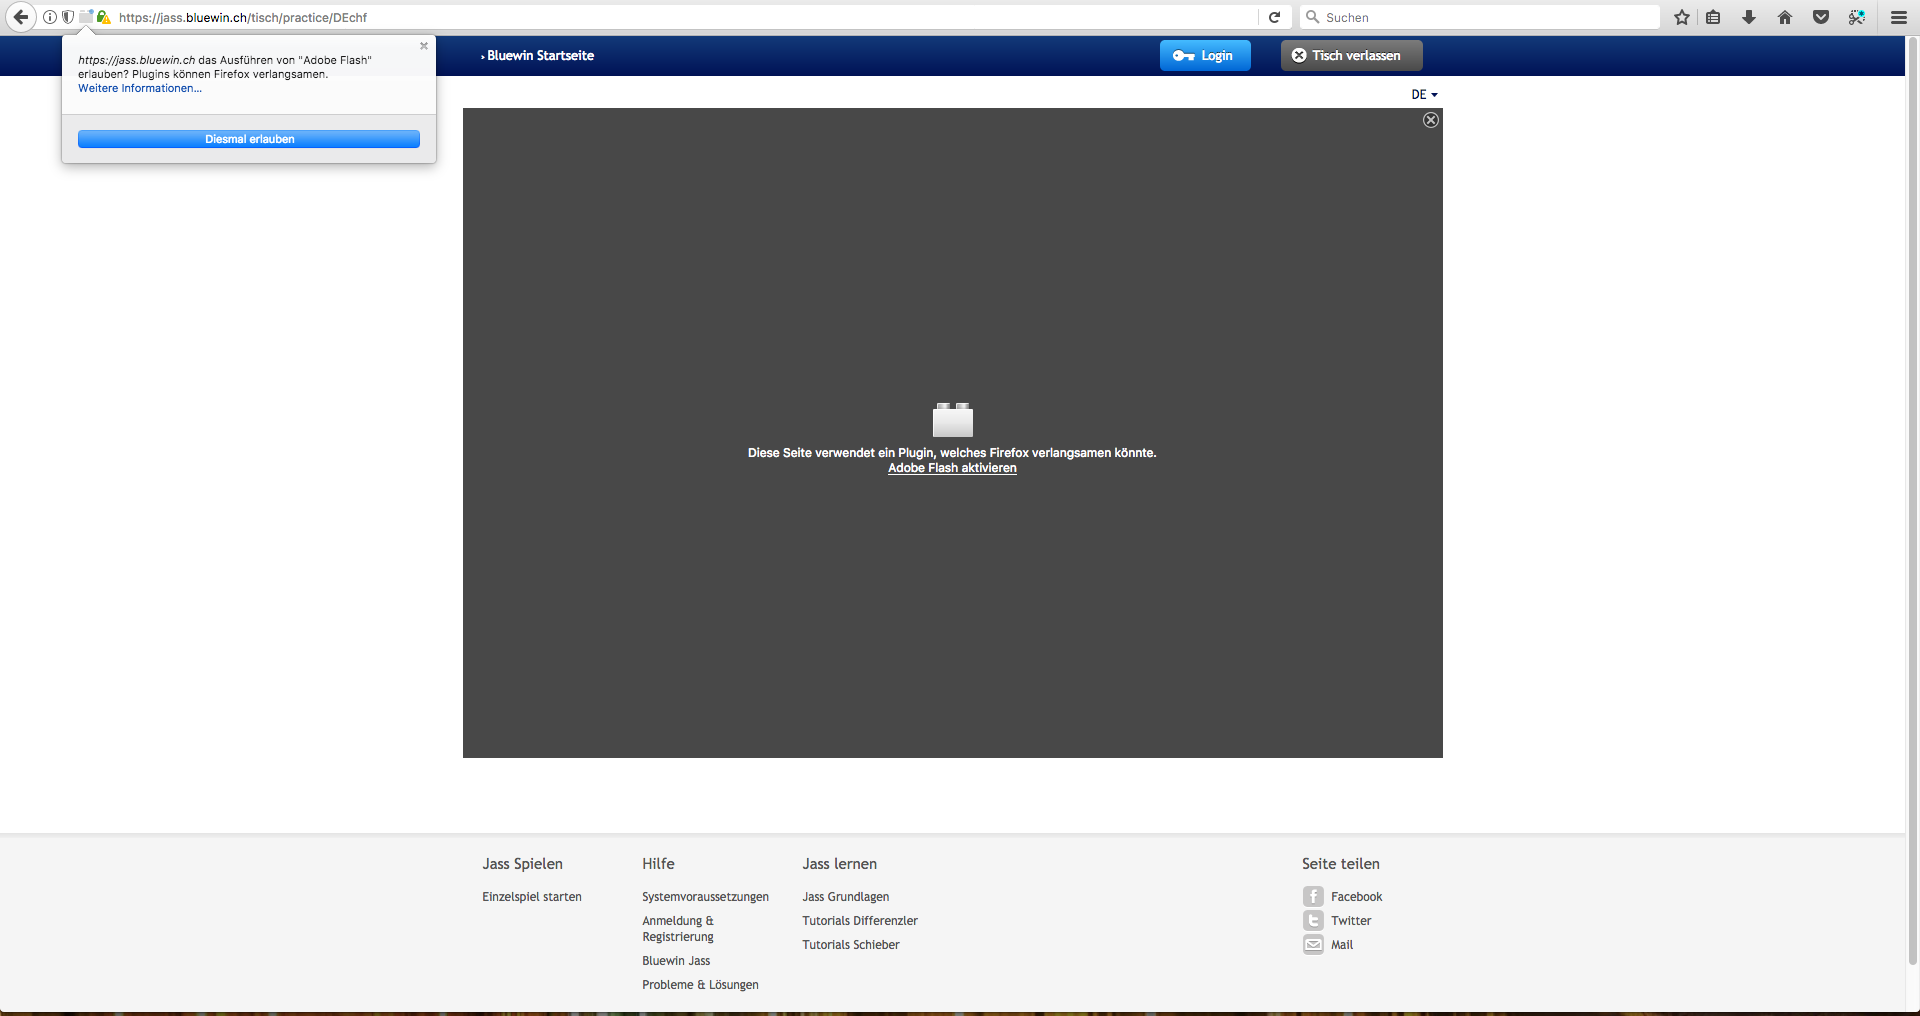Image resolution: width=1920 pixels, height=1016 pixels.
Task: Reload the page with the refresh icon
Action: pos(1274,17)
